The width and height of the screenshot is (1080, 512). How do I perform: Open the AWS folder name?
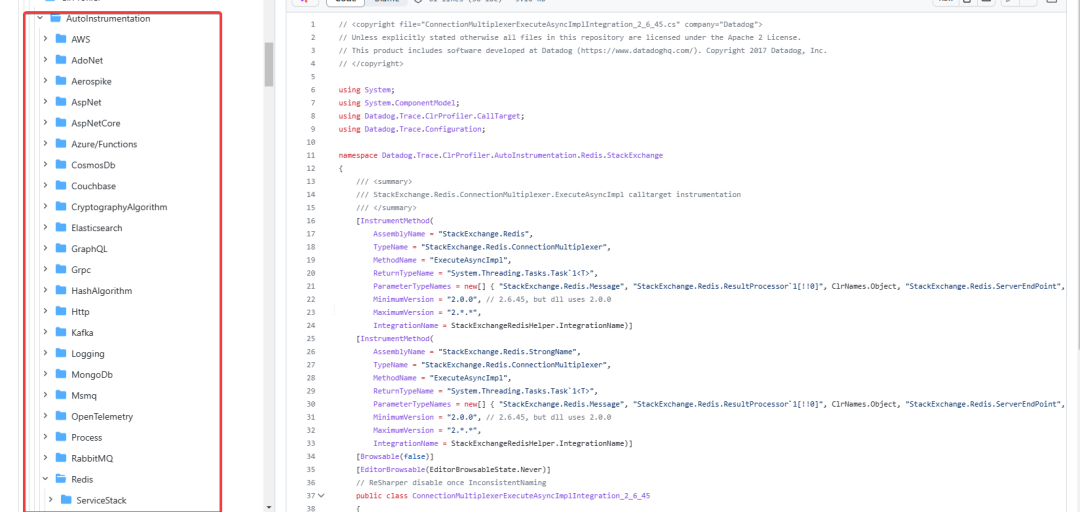(81, 39)
